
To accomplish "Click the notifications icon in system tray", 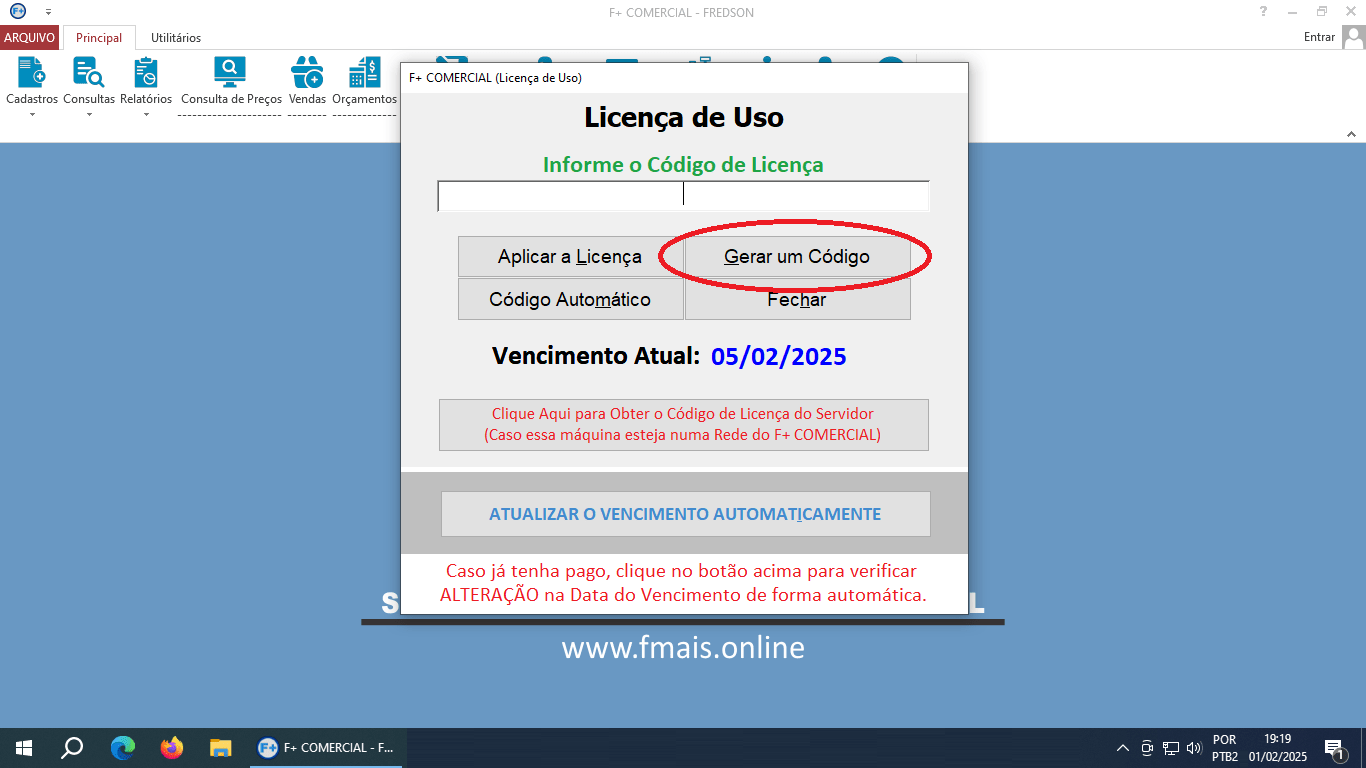I will click(x=1338, y=747).
